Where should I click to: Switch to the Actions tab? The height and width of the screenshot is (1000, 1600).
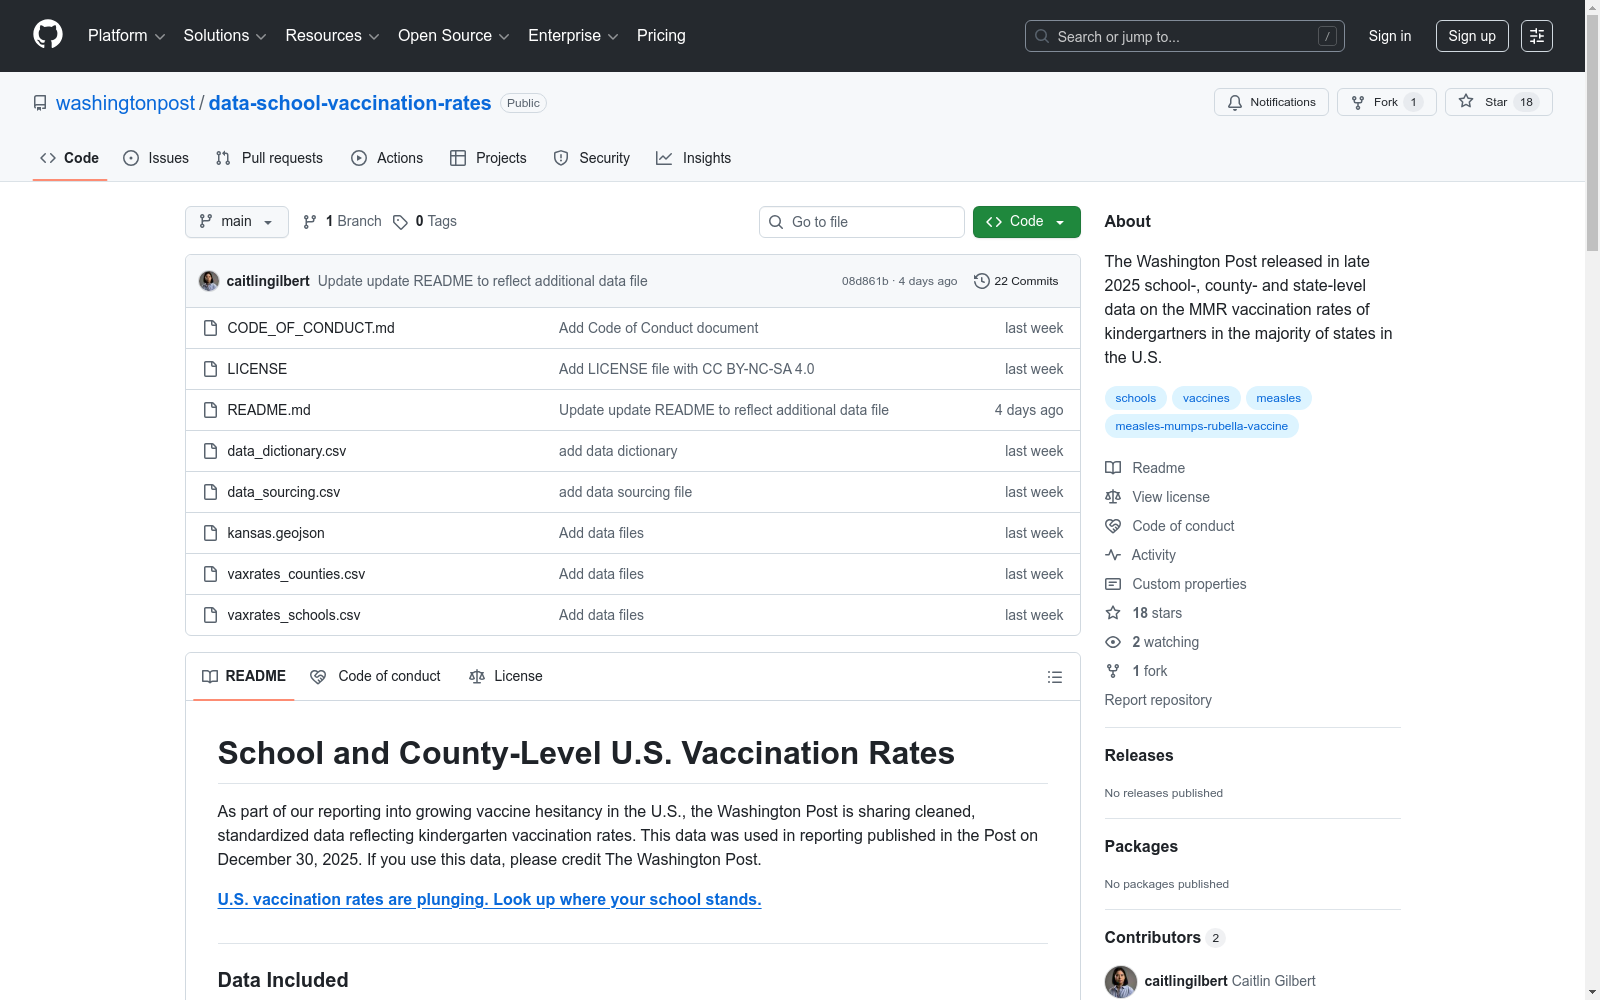(387, 158)
